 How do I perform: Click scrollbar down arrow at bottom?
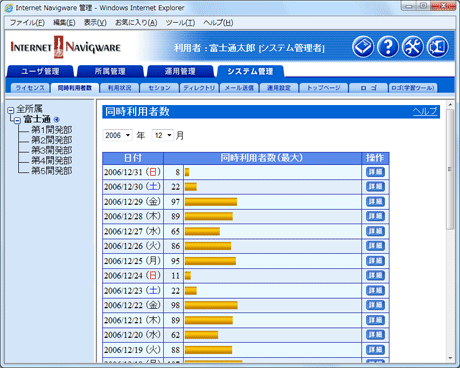pyautogui.click(x=450, y=358)
